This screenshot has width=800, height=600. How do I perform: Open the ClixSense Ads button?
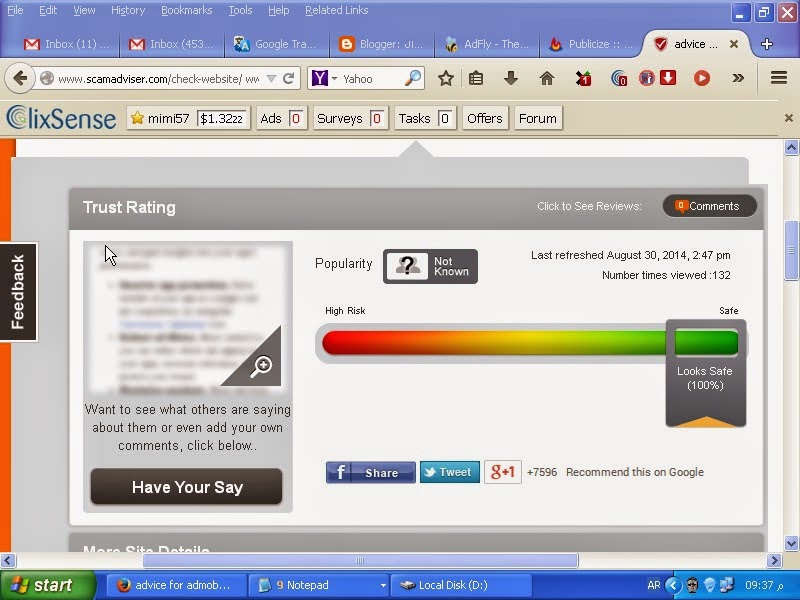(x=282, y=118)
